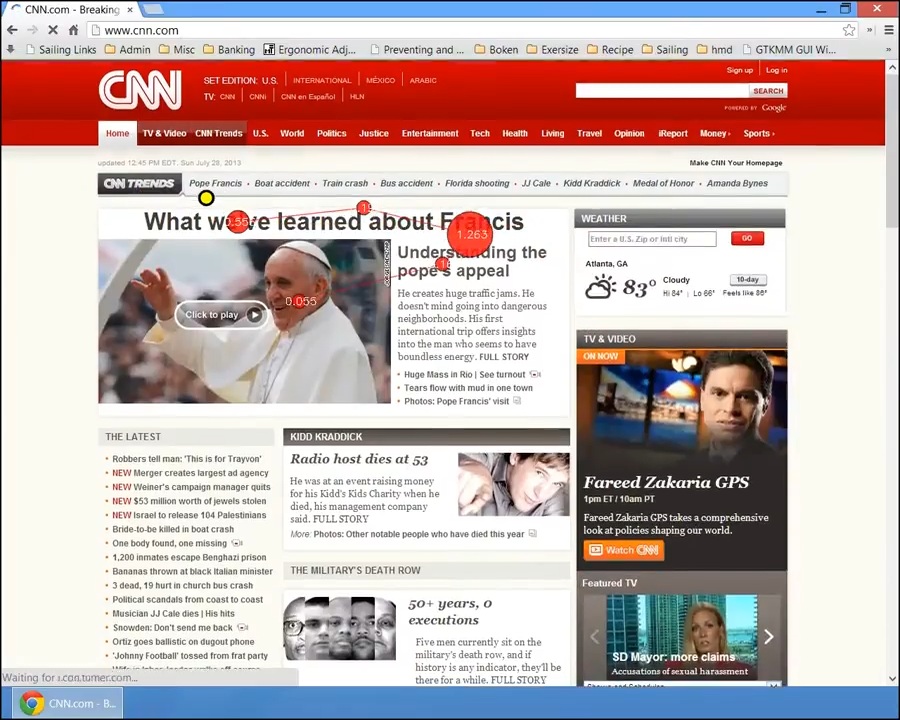This screenshot has height=720, width=900.
Task: Bookmark this page with the star icon
Action: coord(849,30)
